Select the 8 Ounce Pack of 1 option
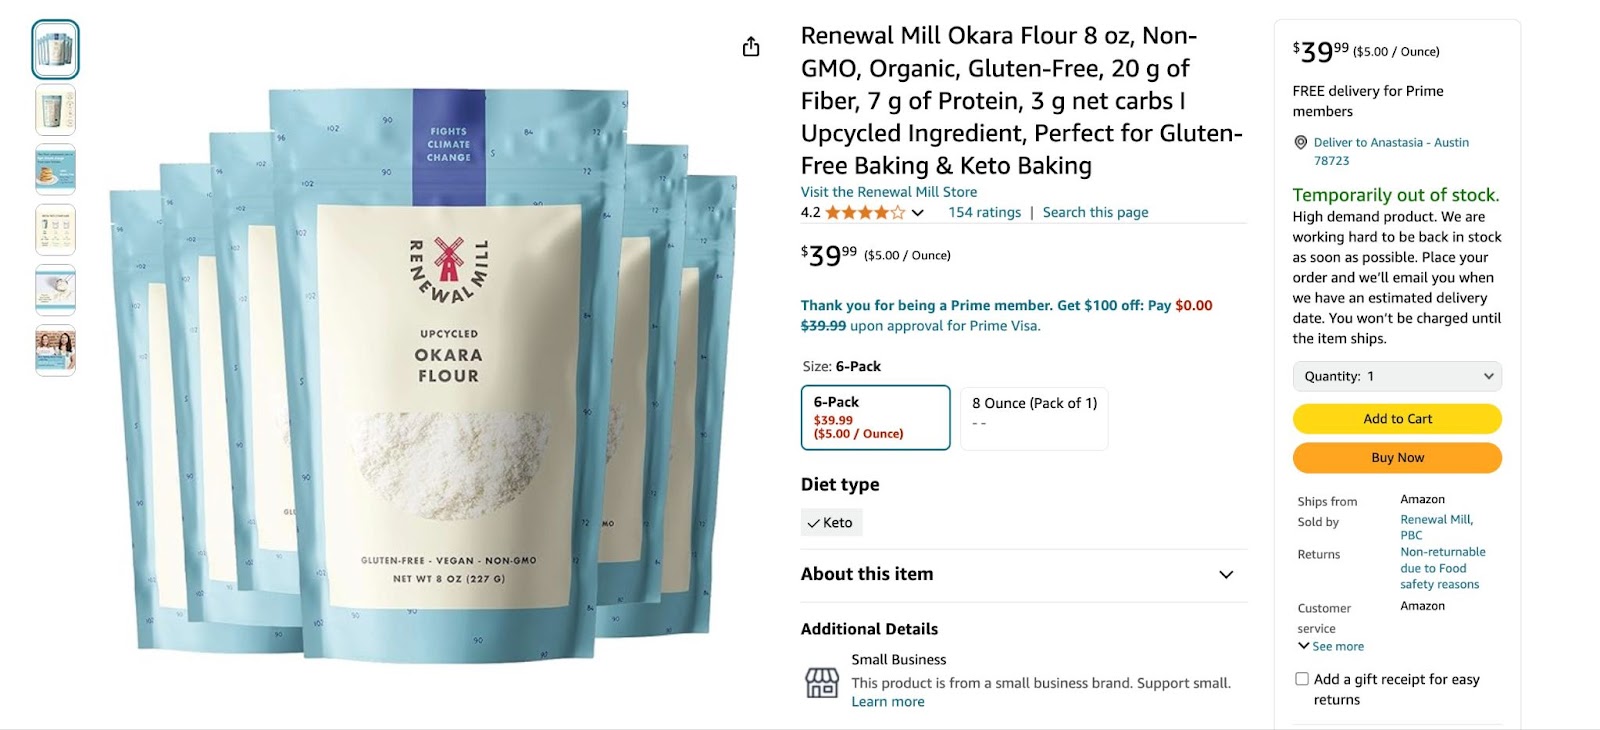 tap(1034, 417)
